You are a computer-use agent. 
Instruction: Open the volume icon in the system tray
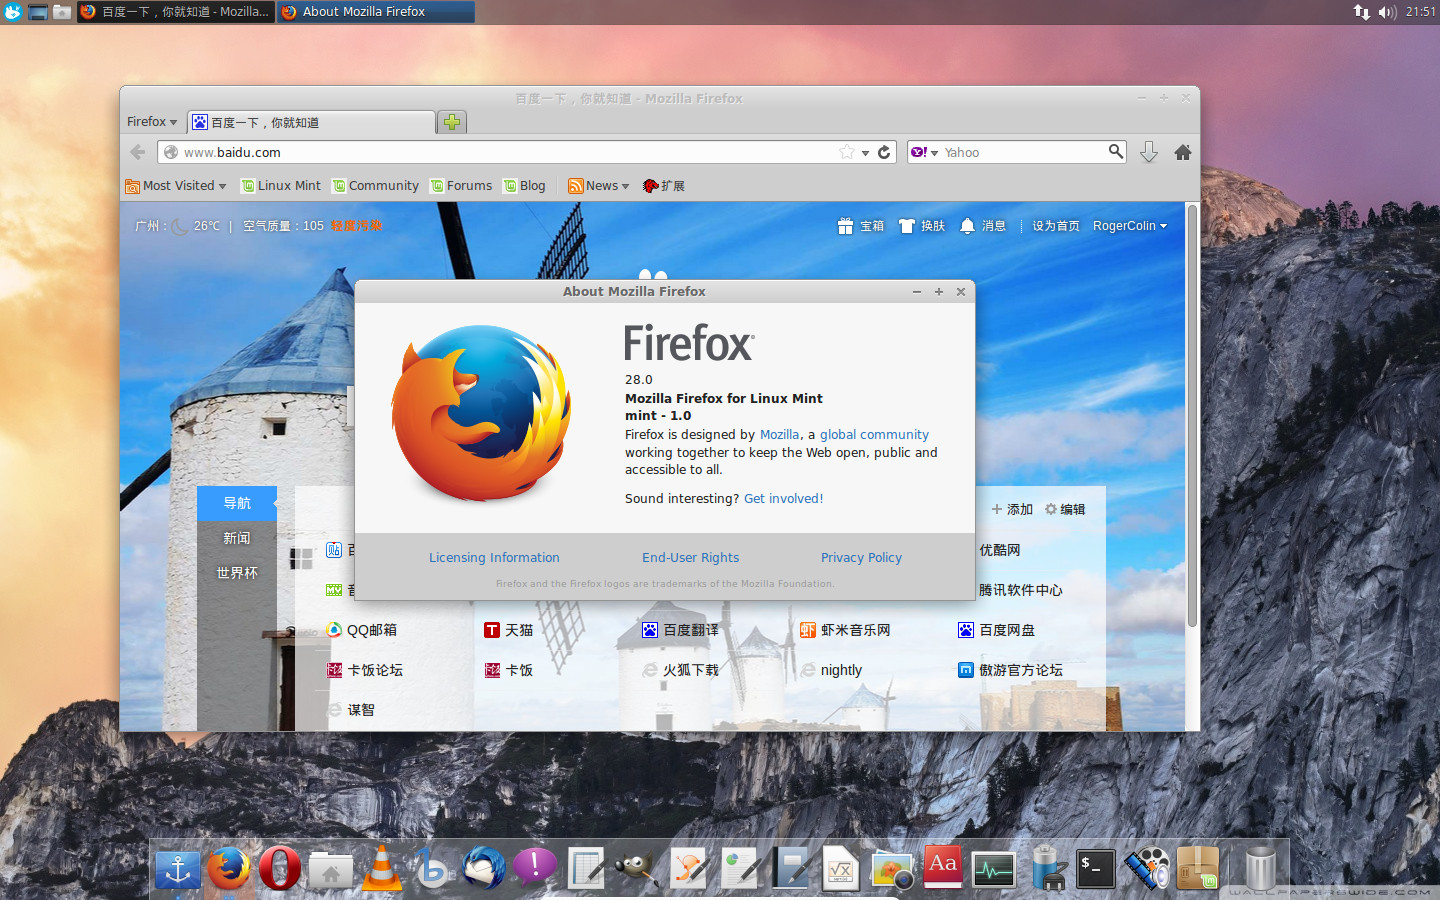1387,12
